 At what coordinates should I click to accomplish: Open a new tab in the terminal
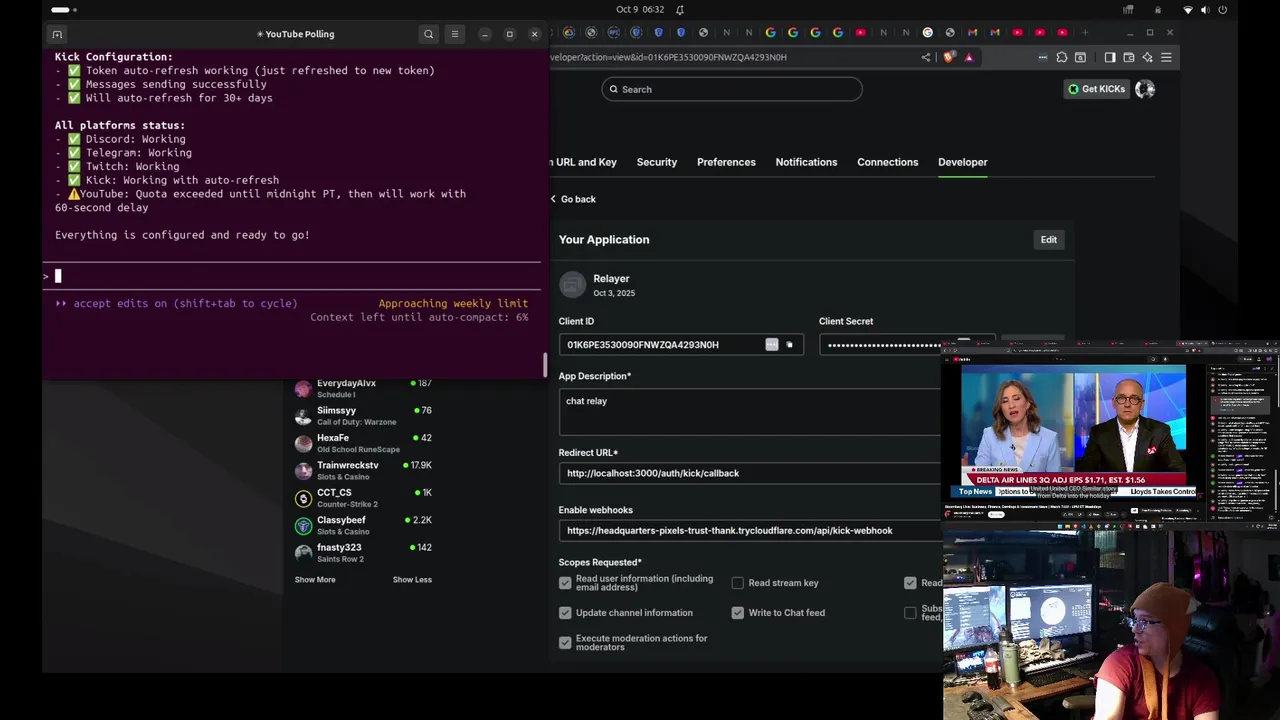(x=57, y=34)
